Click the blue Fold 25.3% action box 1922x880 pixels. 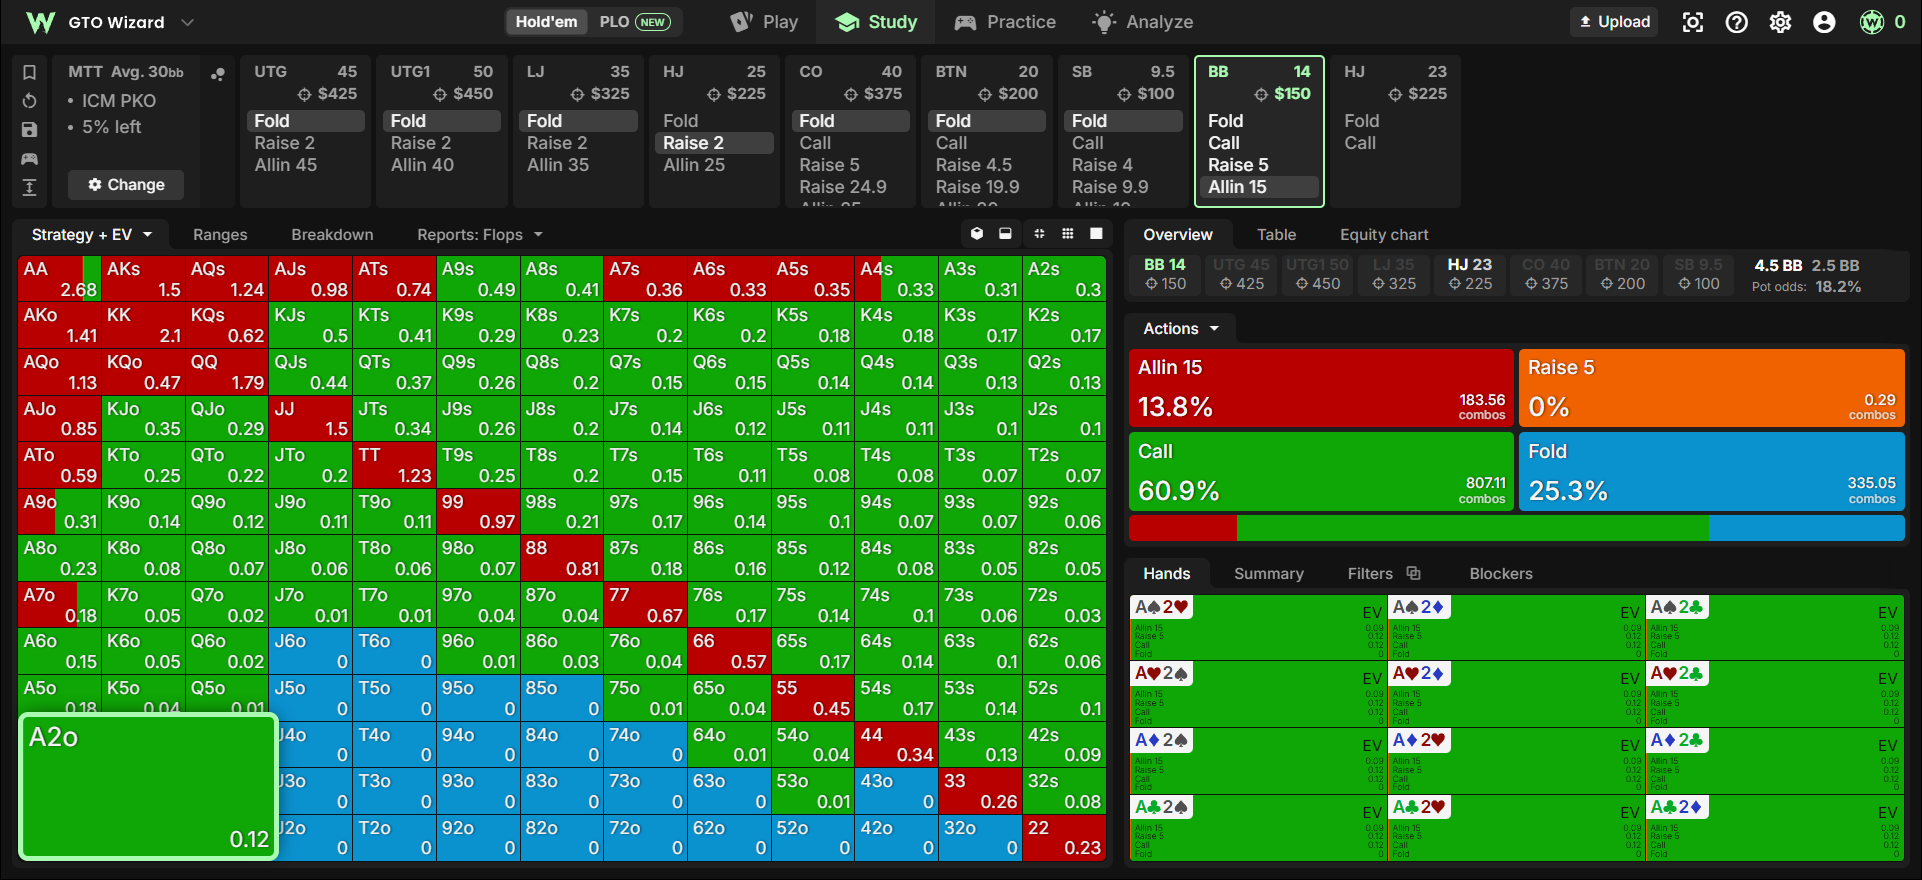pyautogui.click(x=1712, y=472)
